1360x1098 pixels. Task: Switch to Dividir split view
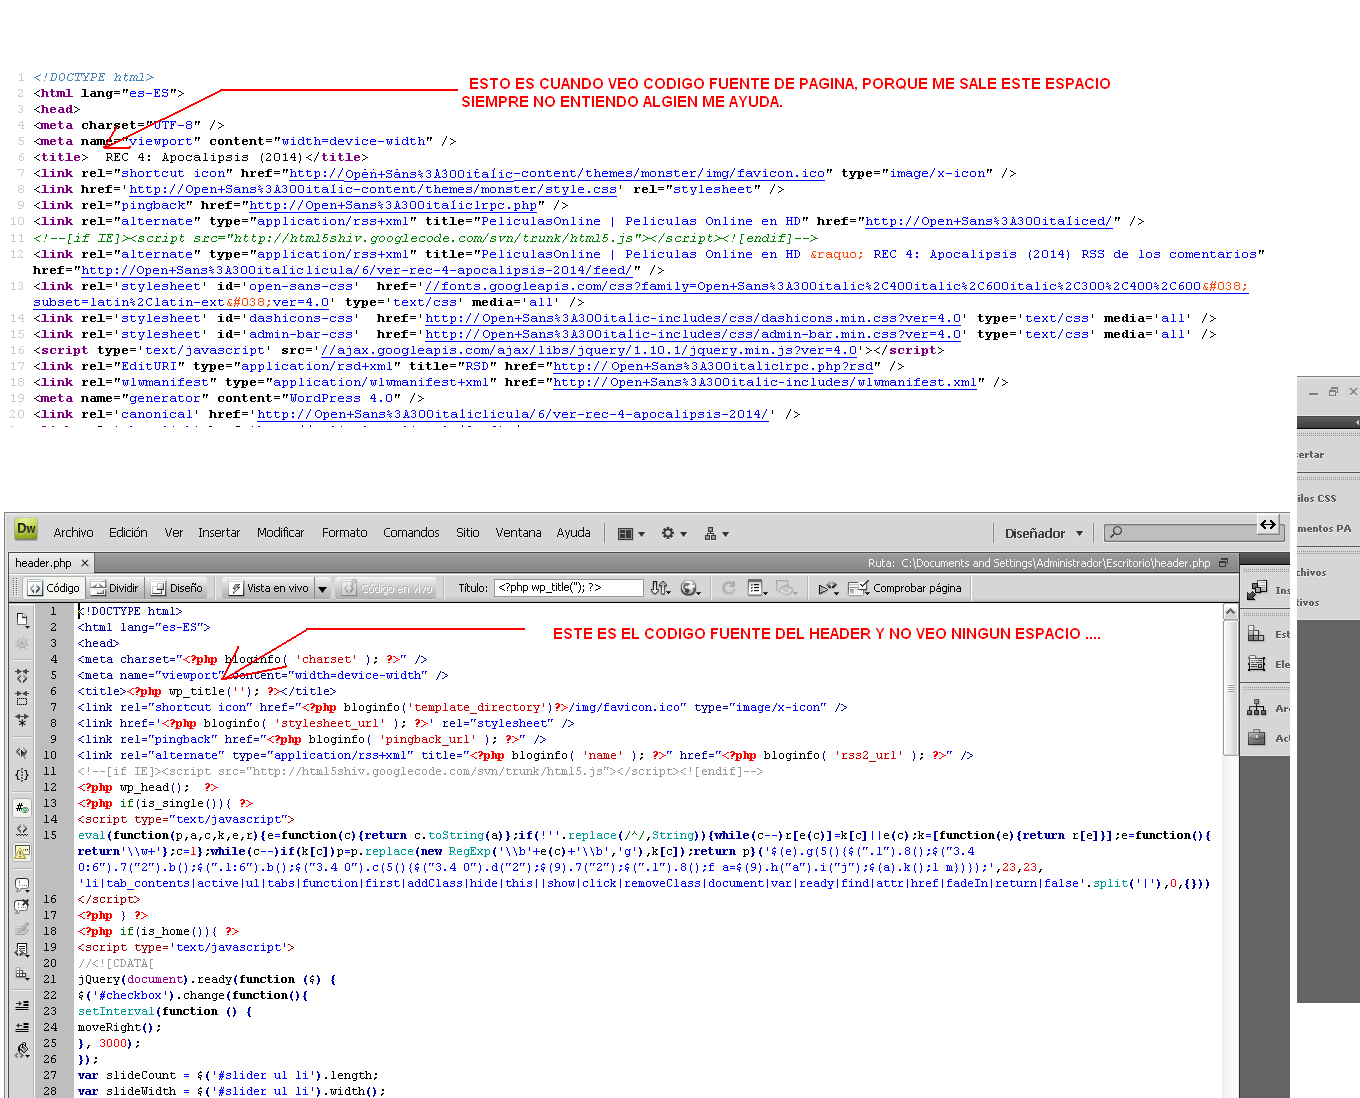click(115, 588)
